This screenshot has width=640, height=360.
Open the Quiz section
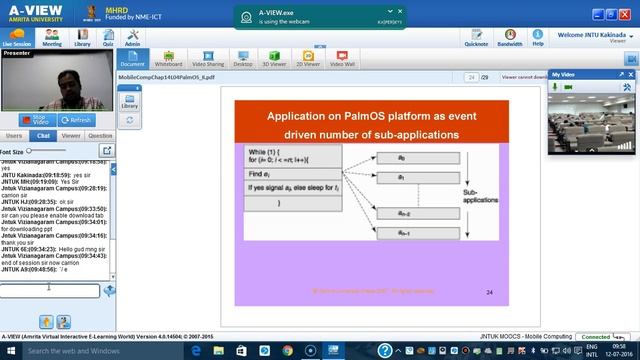click(x=108, y=38)
